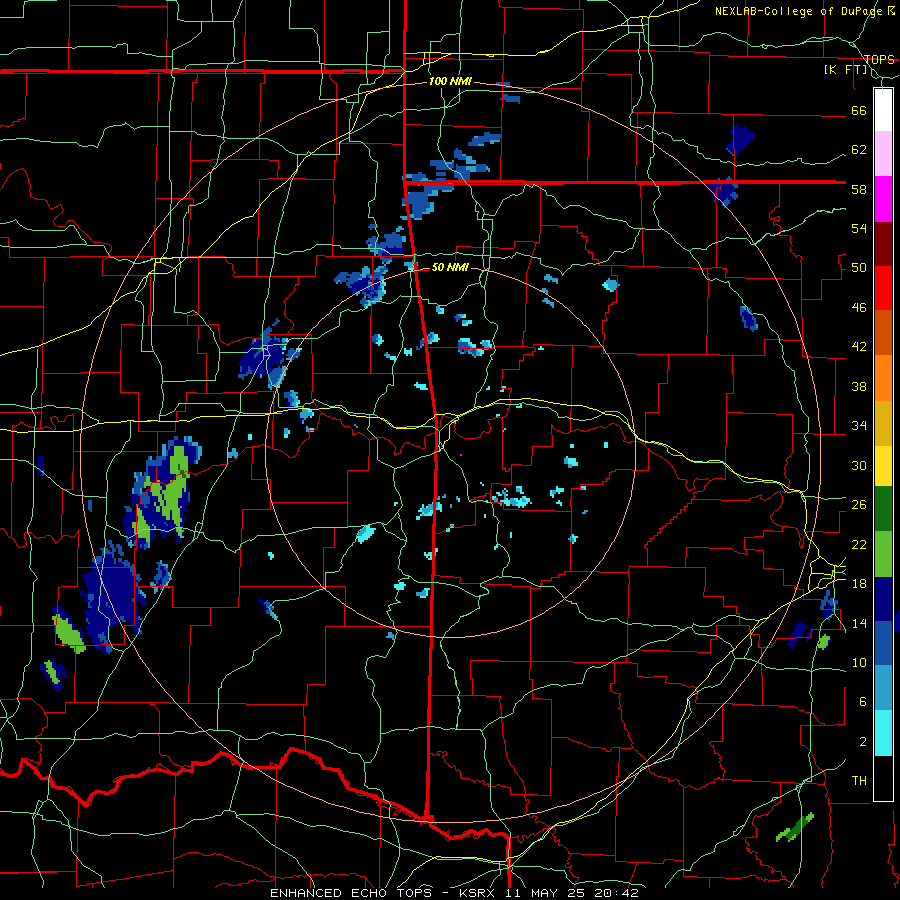Click the orange 38-42 legend swatch

(883, 377)
